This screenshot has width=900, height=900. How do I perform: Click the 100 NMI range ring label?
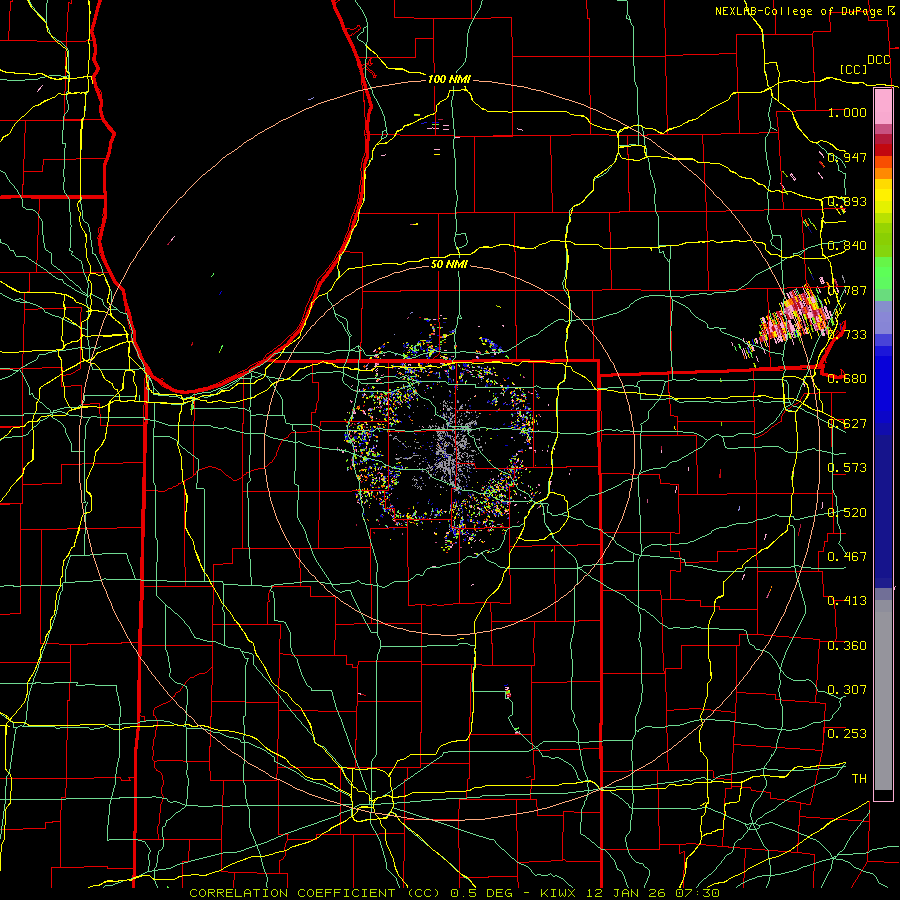point(449,79)
